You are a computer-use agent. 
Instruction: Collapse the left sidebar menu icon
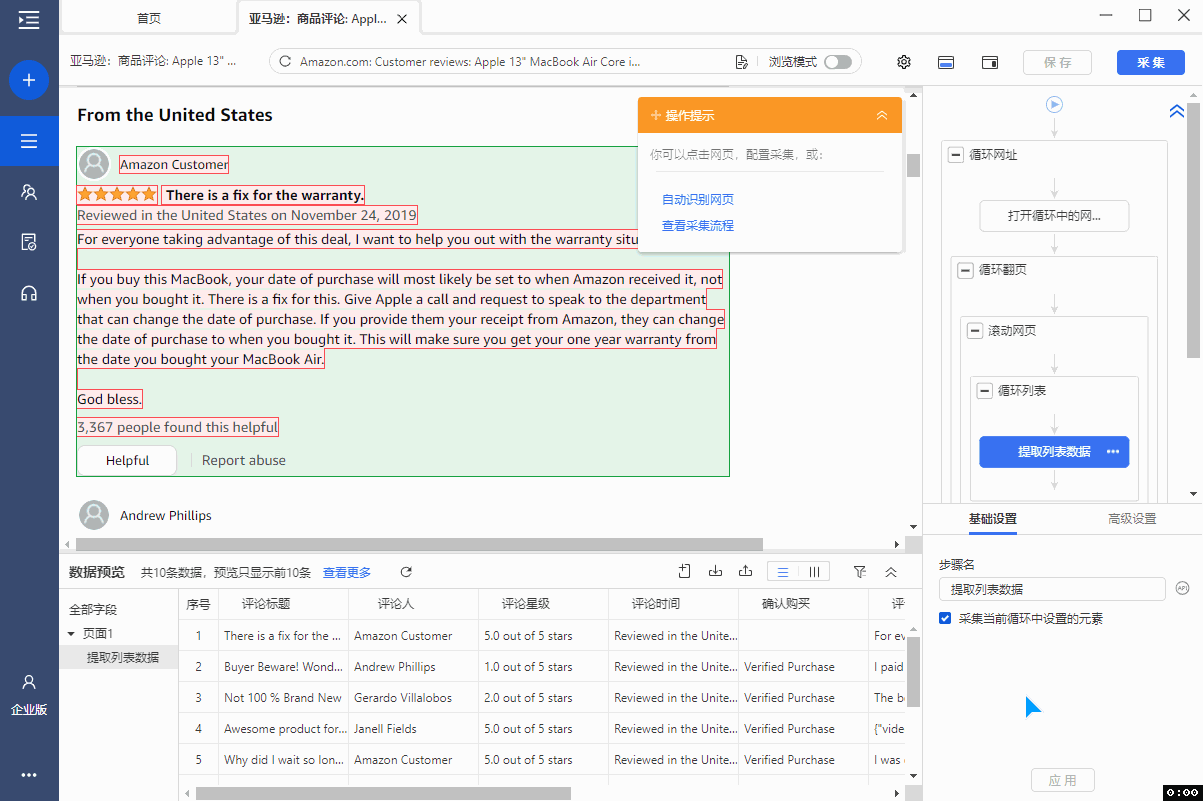29,19
